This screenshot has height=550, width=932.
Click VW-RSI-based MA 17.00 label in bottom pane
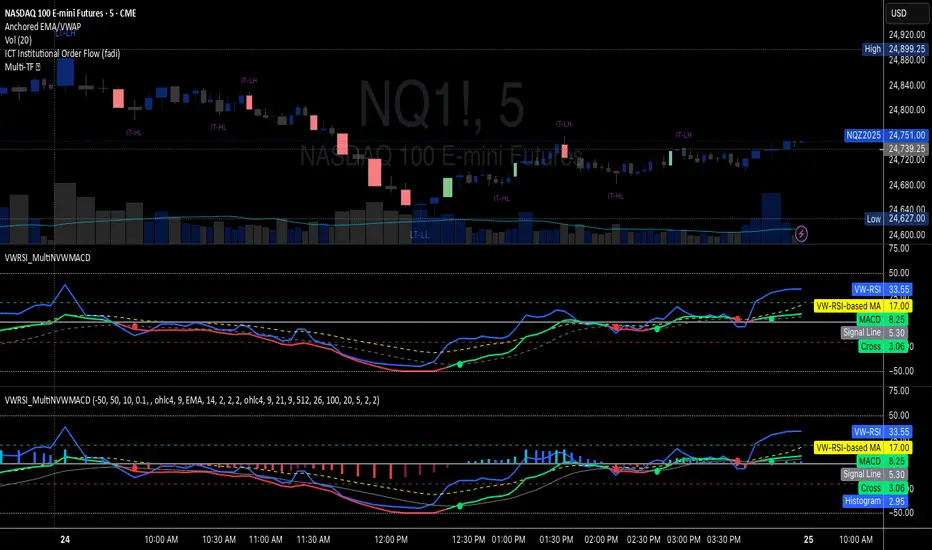(x=862, y=447)
